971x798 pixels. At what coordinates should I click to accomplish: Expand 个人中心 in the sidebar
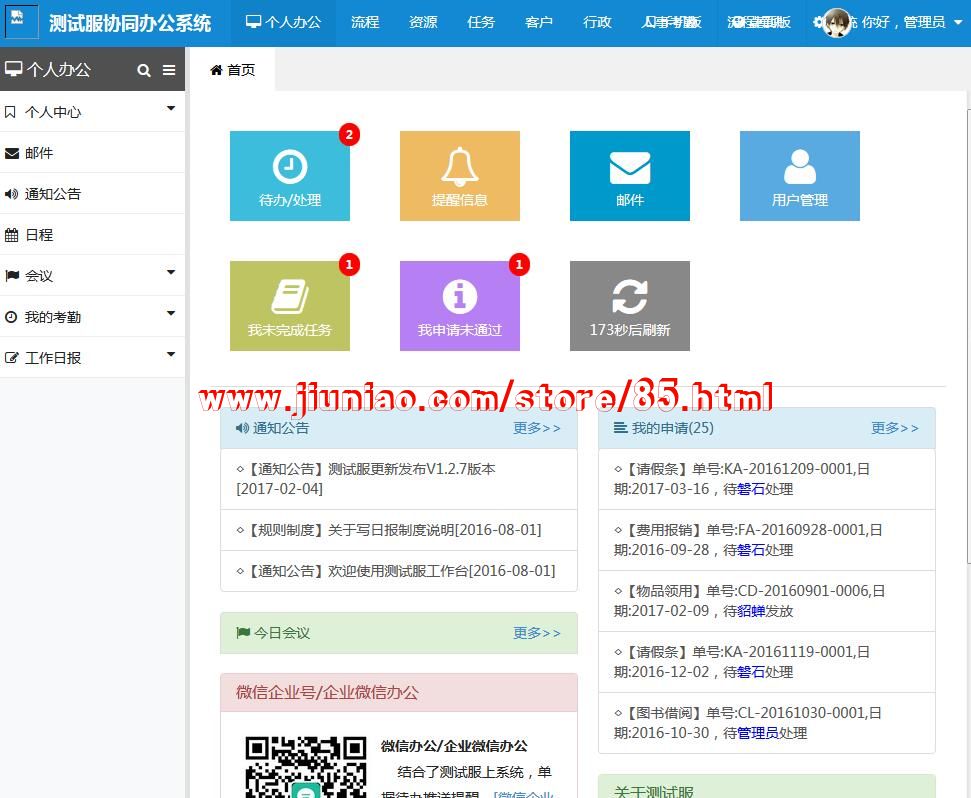(92, 112)
